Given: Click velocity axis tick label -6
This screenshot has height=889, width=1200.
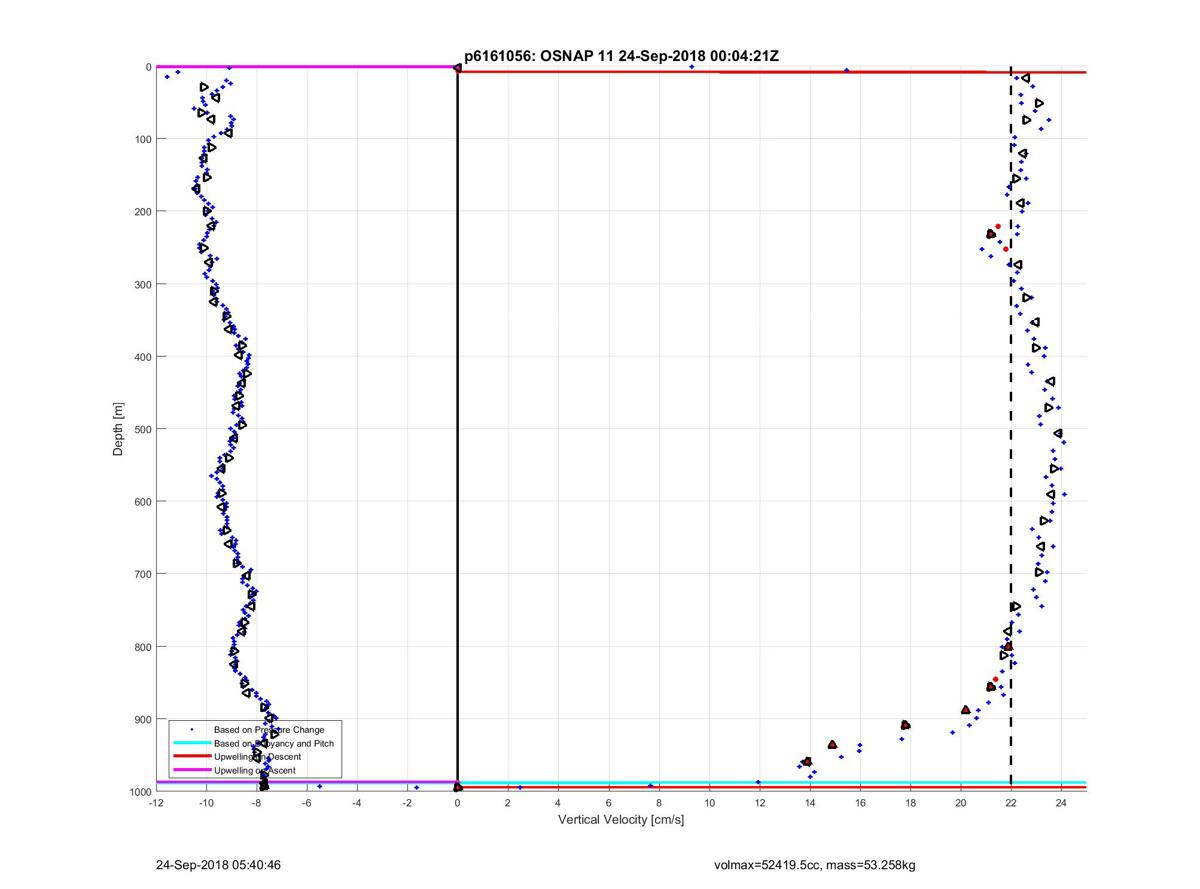Looking at the screenshot, I should click(306, 803).
